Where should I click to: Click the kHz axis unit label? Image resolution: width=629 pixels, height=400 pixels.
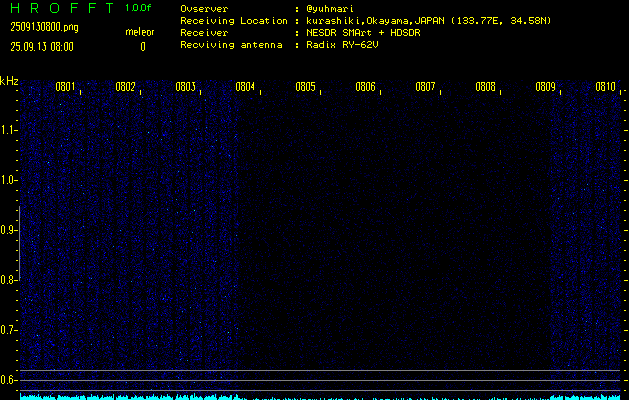point(9,81)
